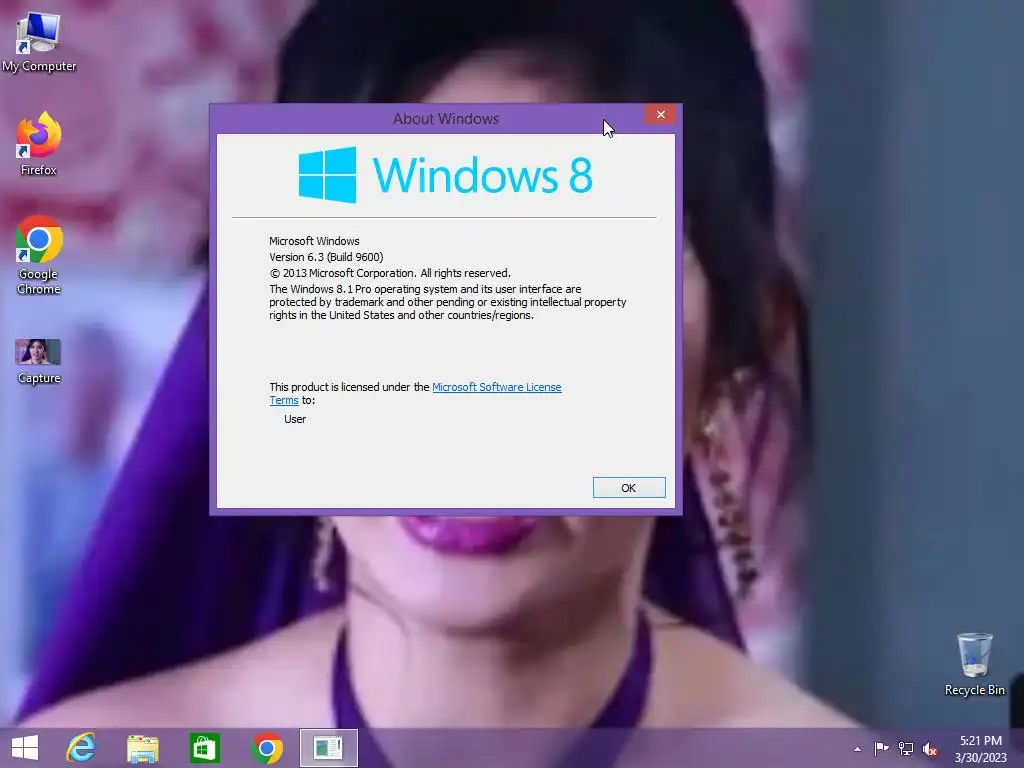Click OK in About Windows dialog
Image resolution: width=1024 pixels, height=768 pixels.
click(x=629, y=488)
